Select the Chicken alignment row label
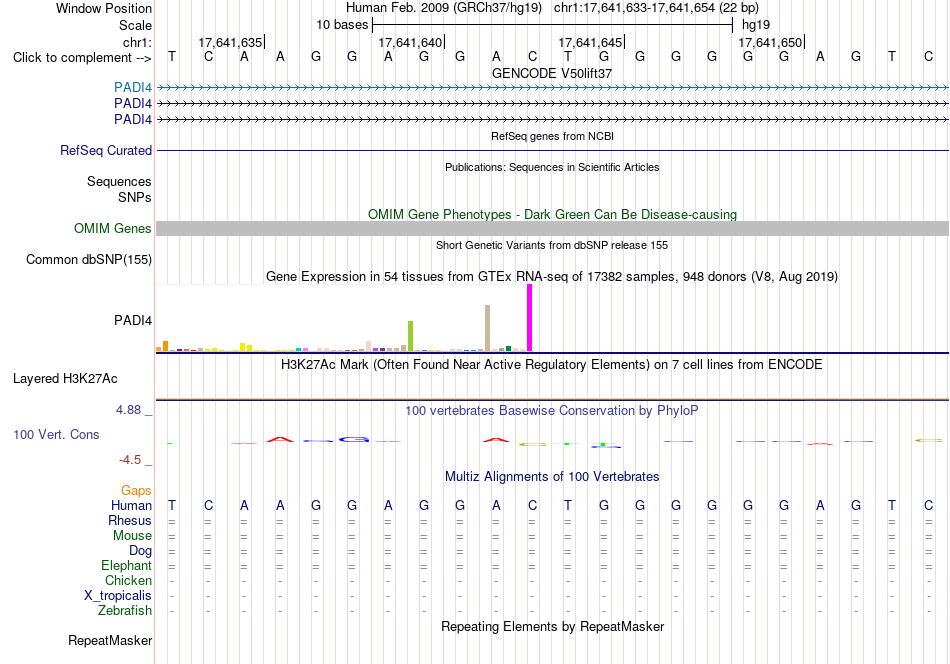The width and height of the screenshot is (950, 664). [128, 580]
